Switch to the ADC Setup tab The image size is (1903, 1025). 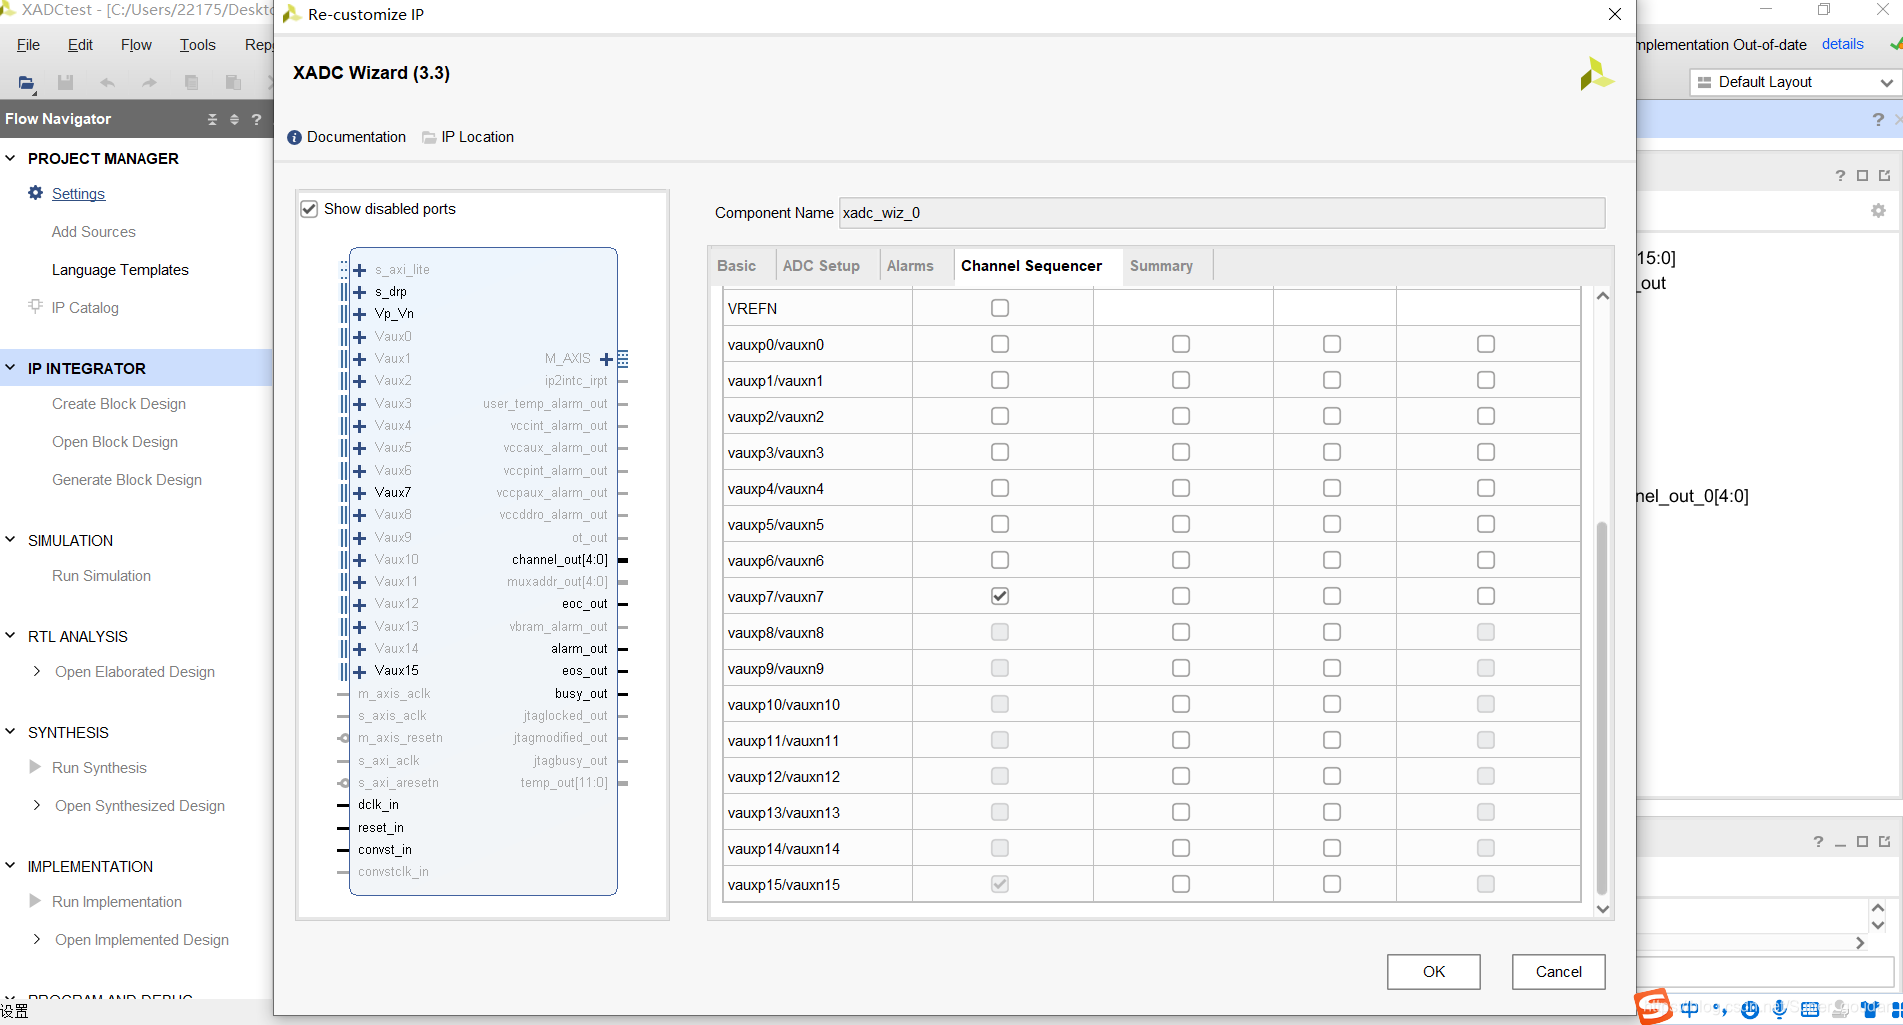(x=821, y=266)
